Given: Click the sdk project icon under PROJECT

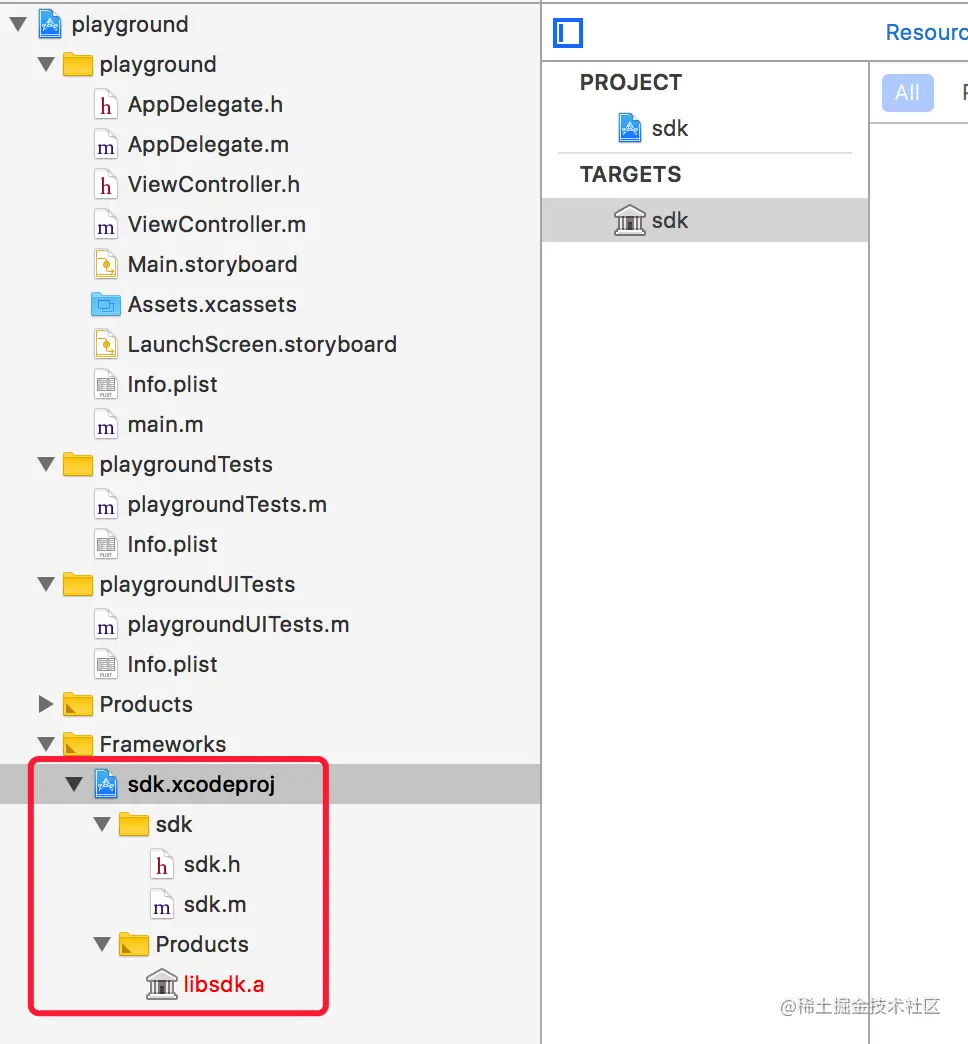Looking at the screenshot, I should pos(630,128).
